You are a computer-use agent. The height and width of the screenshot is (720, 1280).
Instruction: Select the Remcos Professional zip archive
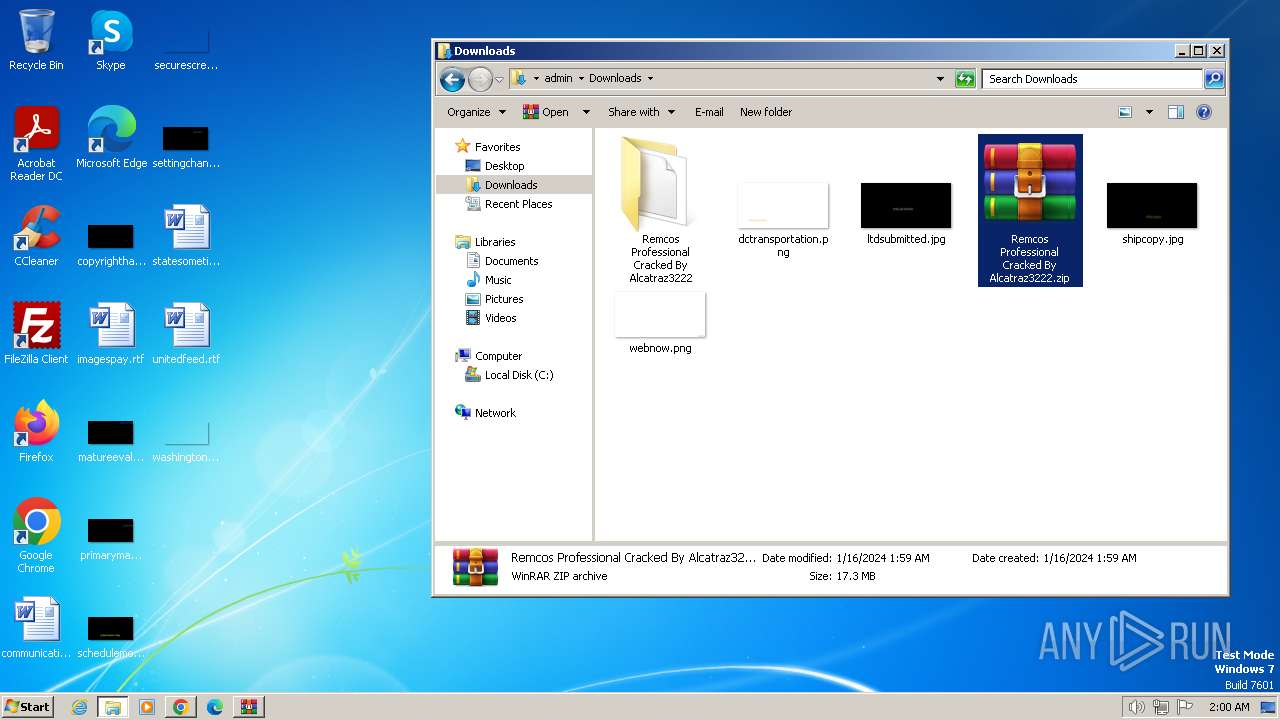(1030, 211)
